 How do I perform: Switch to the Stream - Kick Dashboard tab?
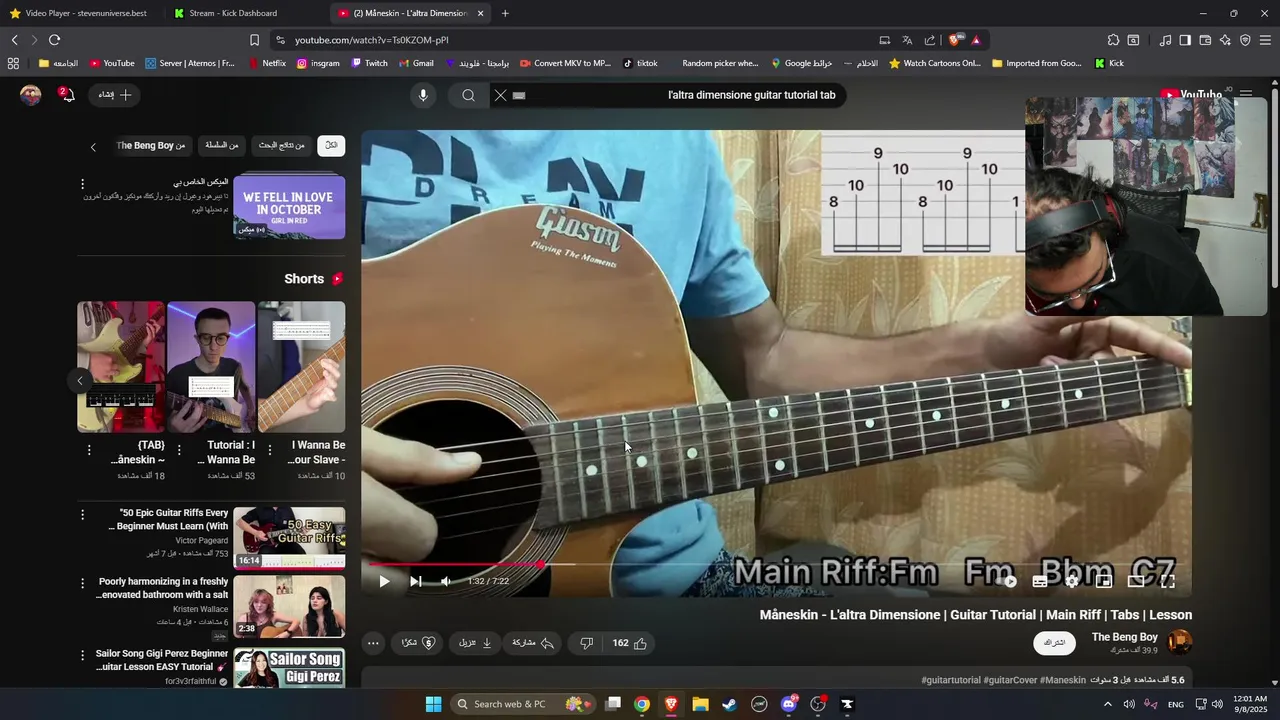(x=240, y=13)
